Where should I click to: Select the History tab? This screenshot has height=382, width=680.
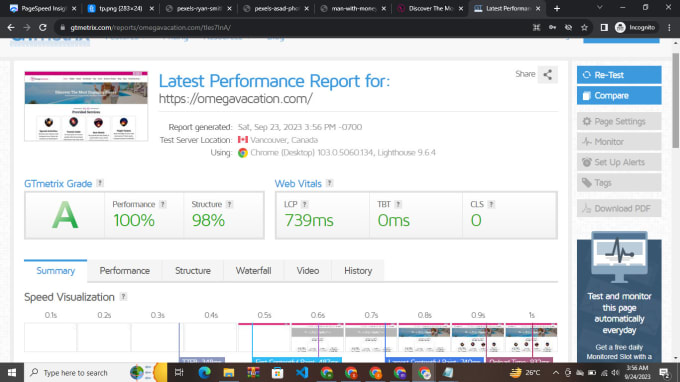pyautogui.click(x=358, y=271)
